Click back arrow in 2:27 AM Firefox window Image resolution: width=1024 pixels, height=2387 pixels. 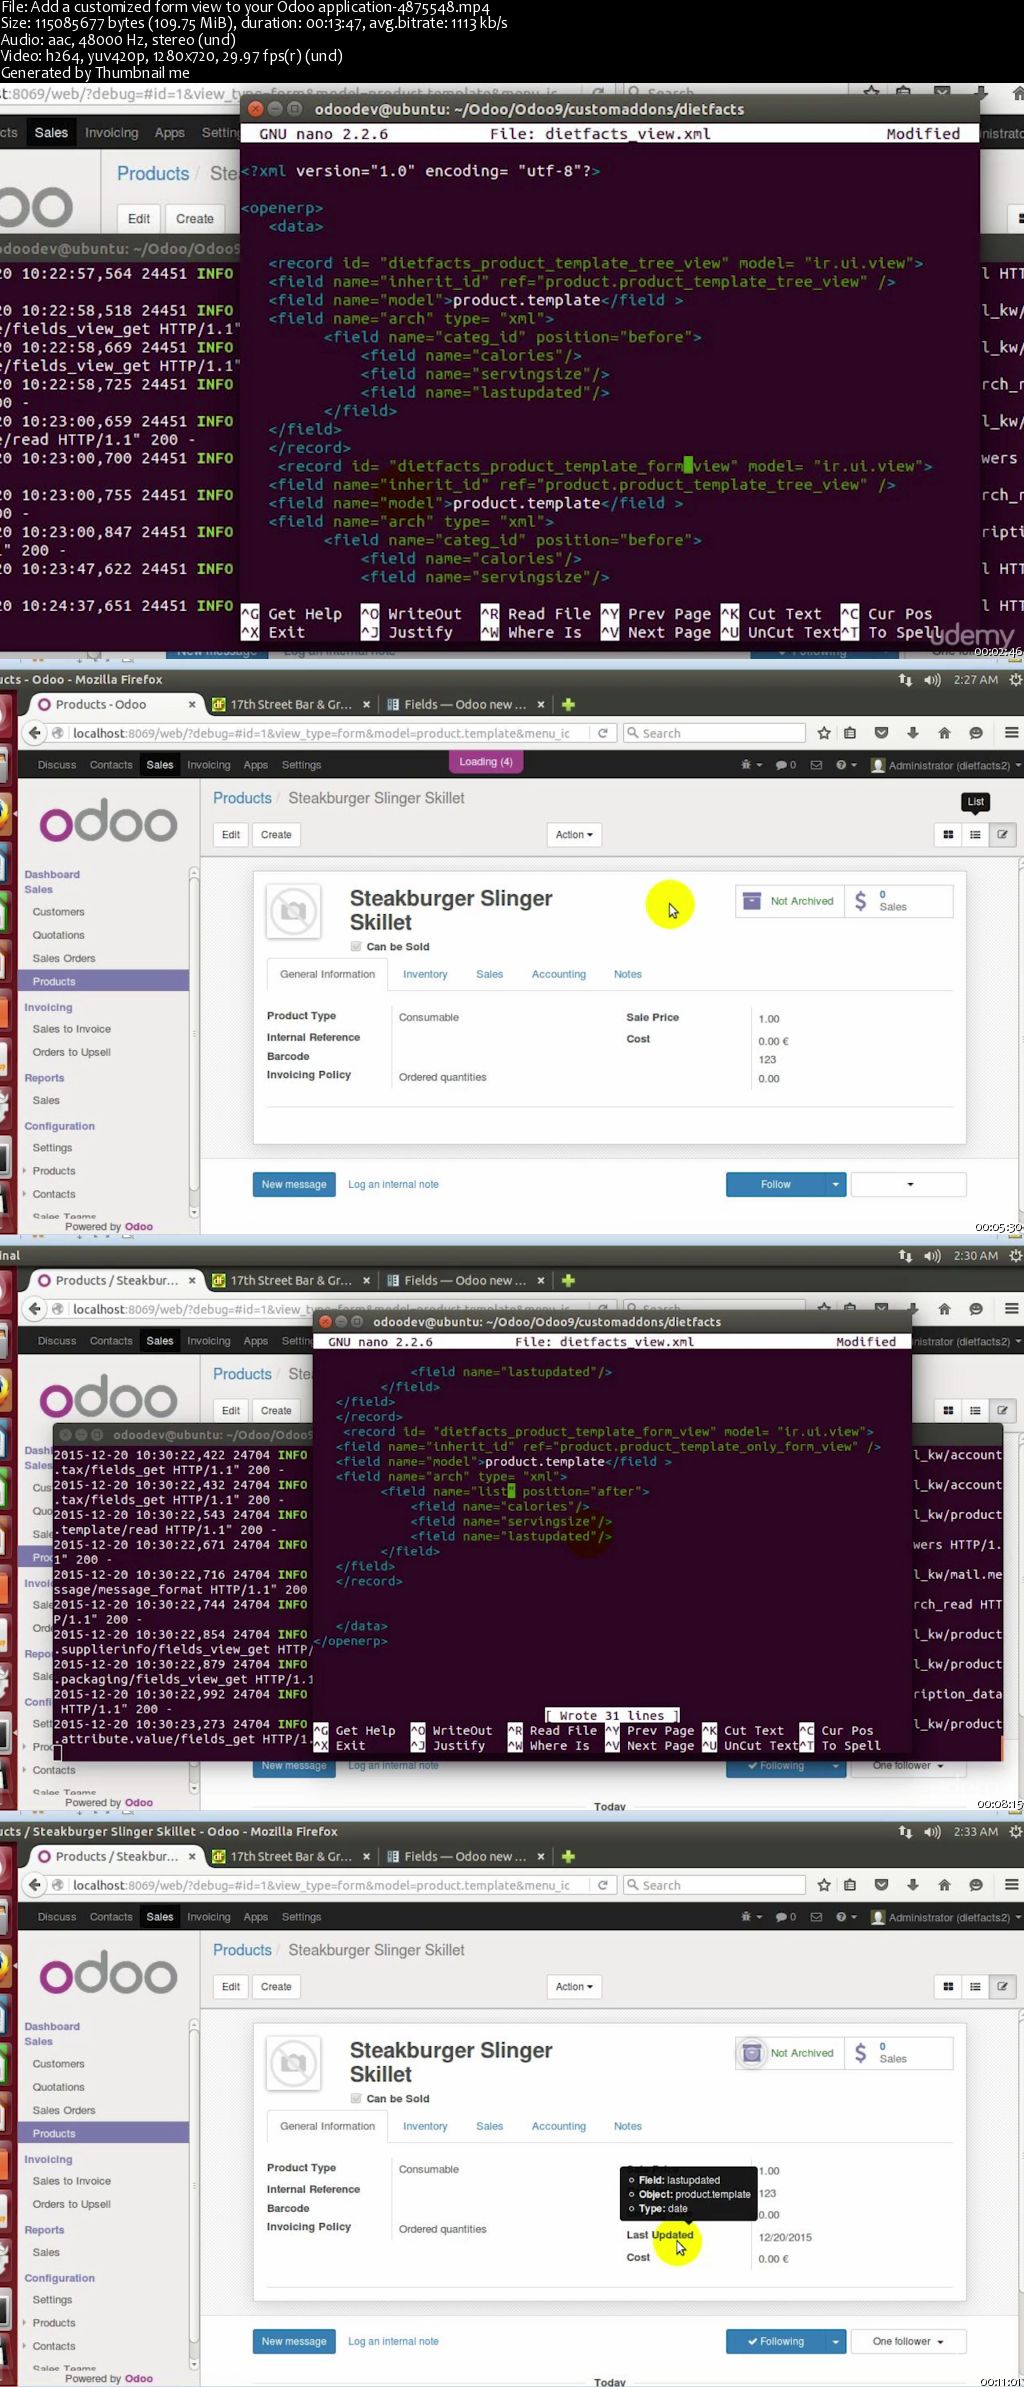pos(35,733)
